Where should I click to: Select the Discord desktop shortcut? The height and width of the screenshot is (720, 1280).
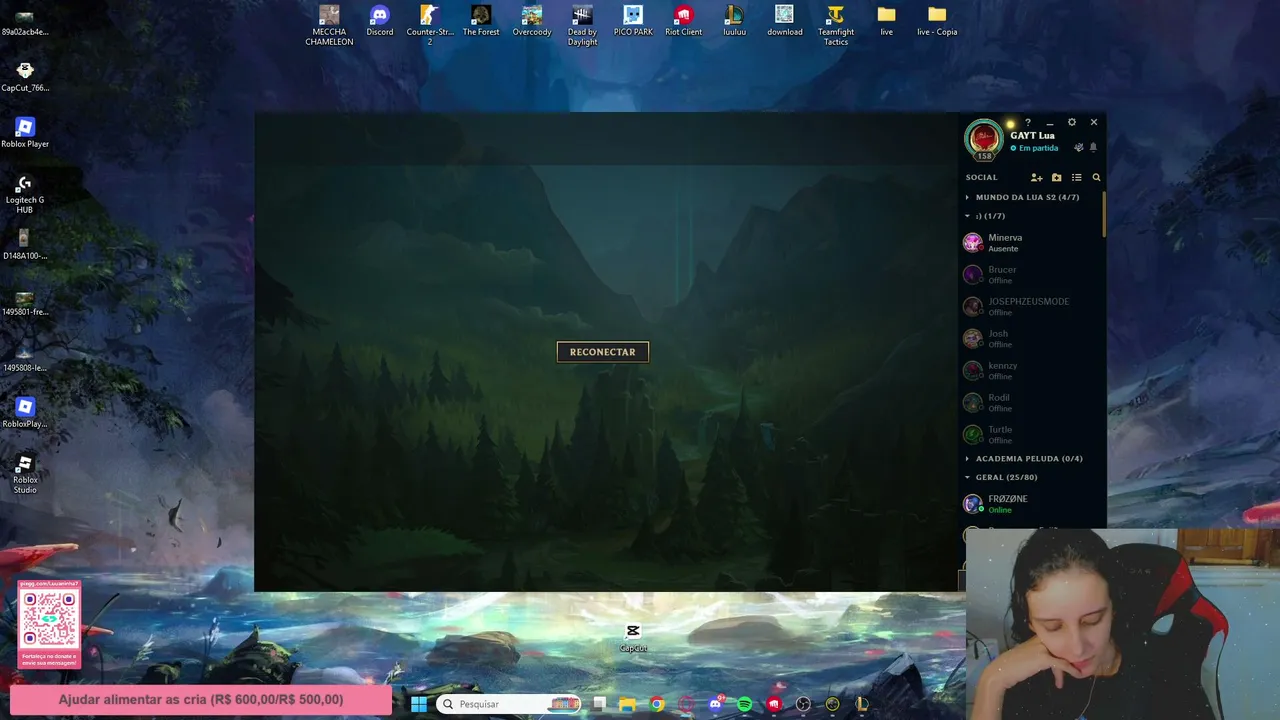[x=380, y=21]
